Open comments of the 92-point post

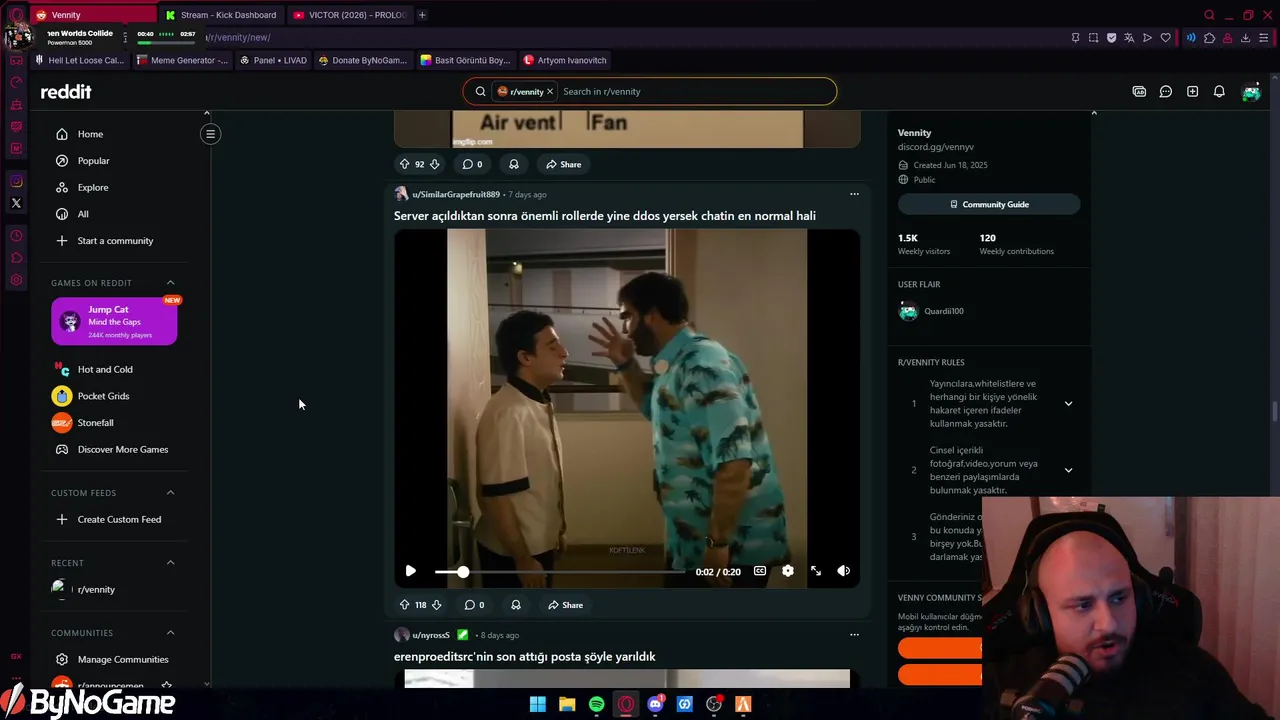(472, 164)
